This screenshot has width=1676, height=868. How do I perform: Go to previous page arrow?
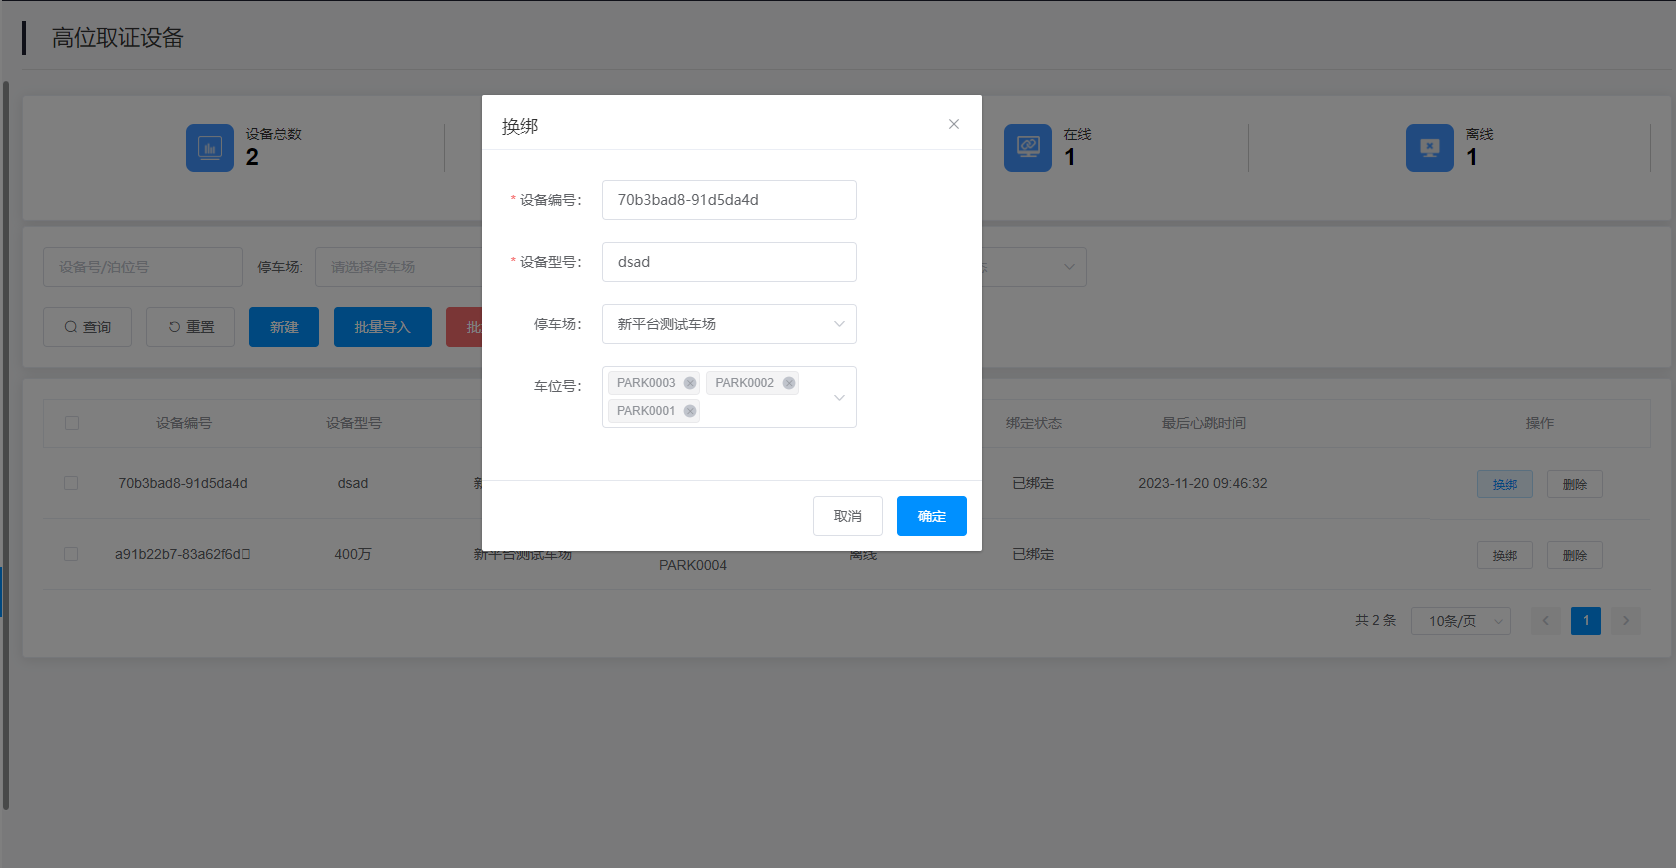click(x=1546, y=621)
